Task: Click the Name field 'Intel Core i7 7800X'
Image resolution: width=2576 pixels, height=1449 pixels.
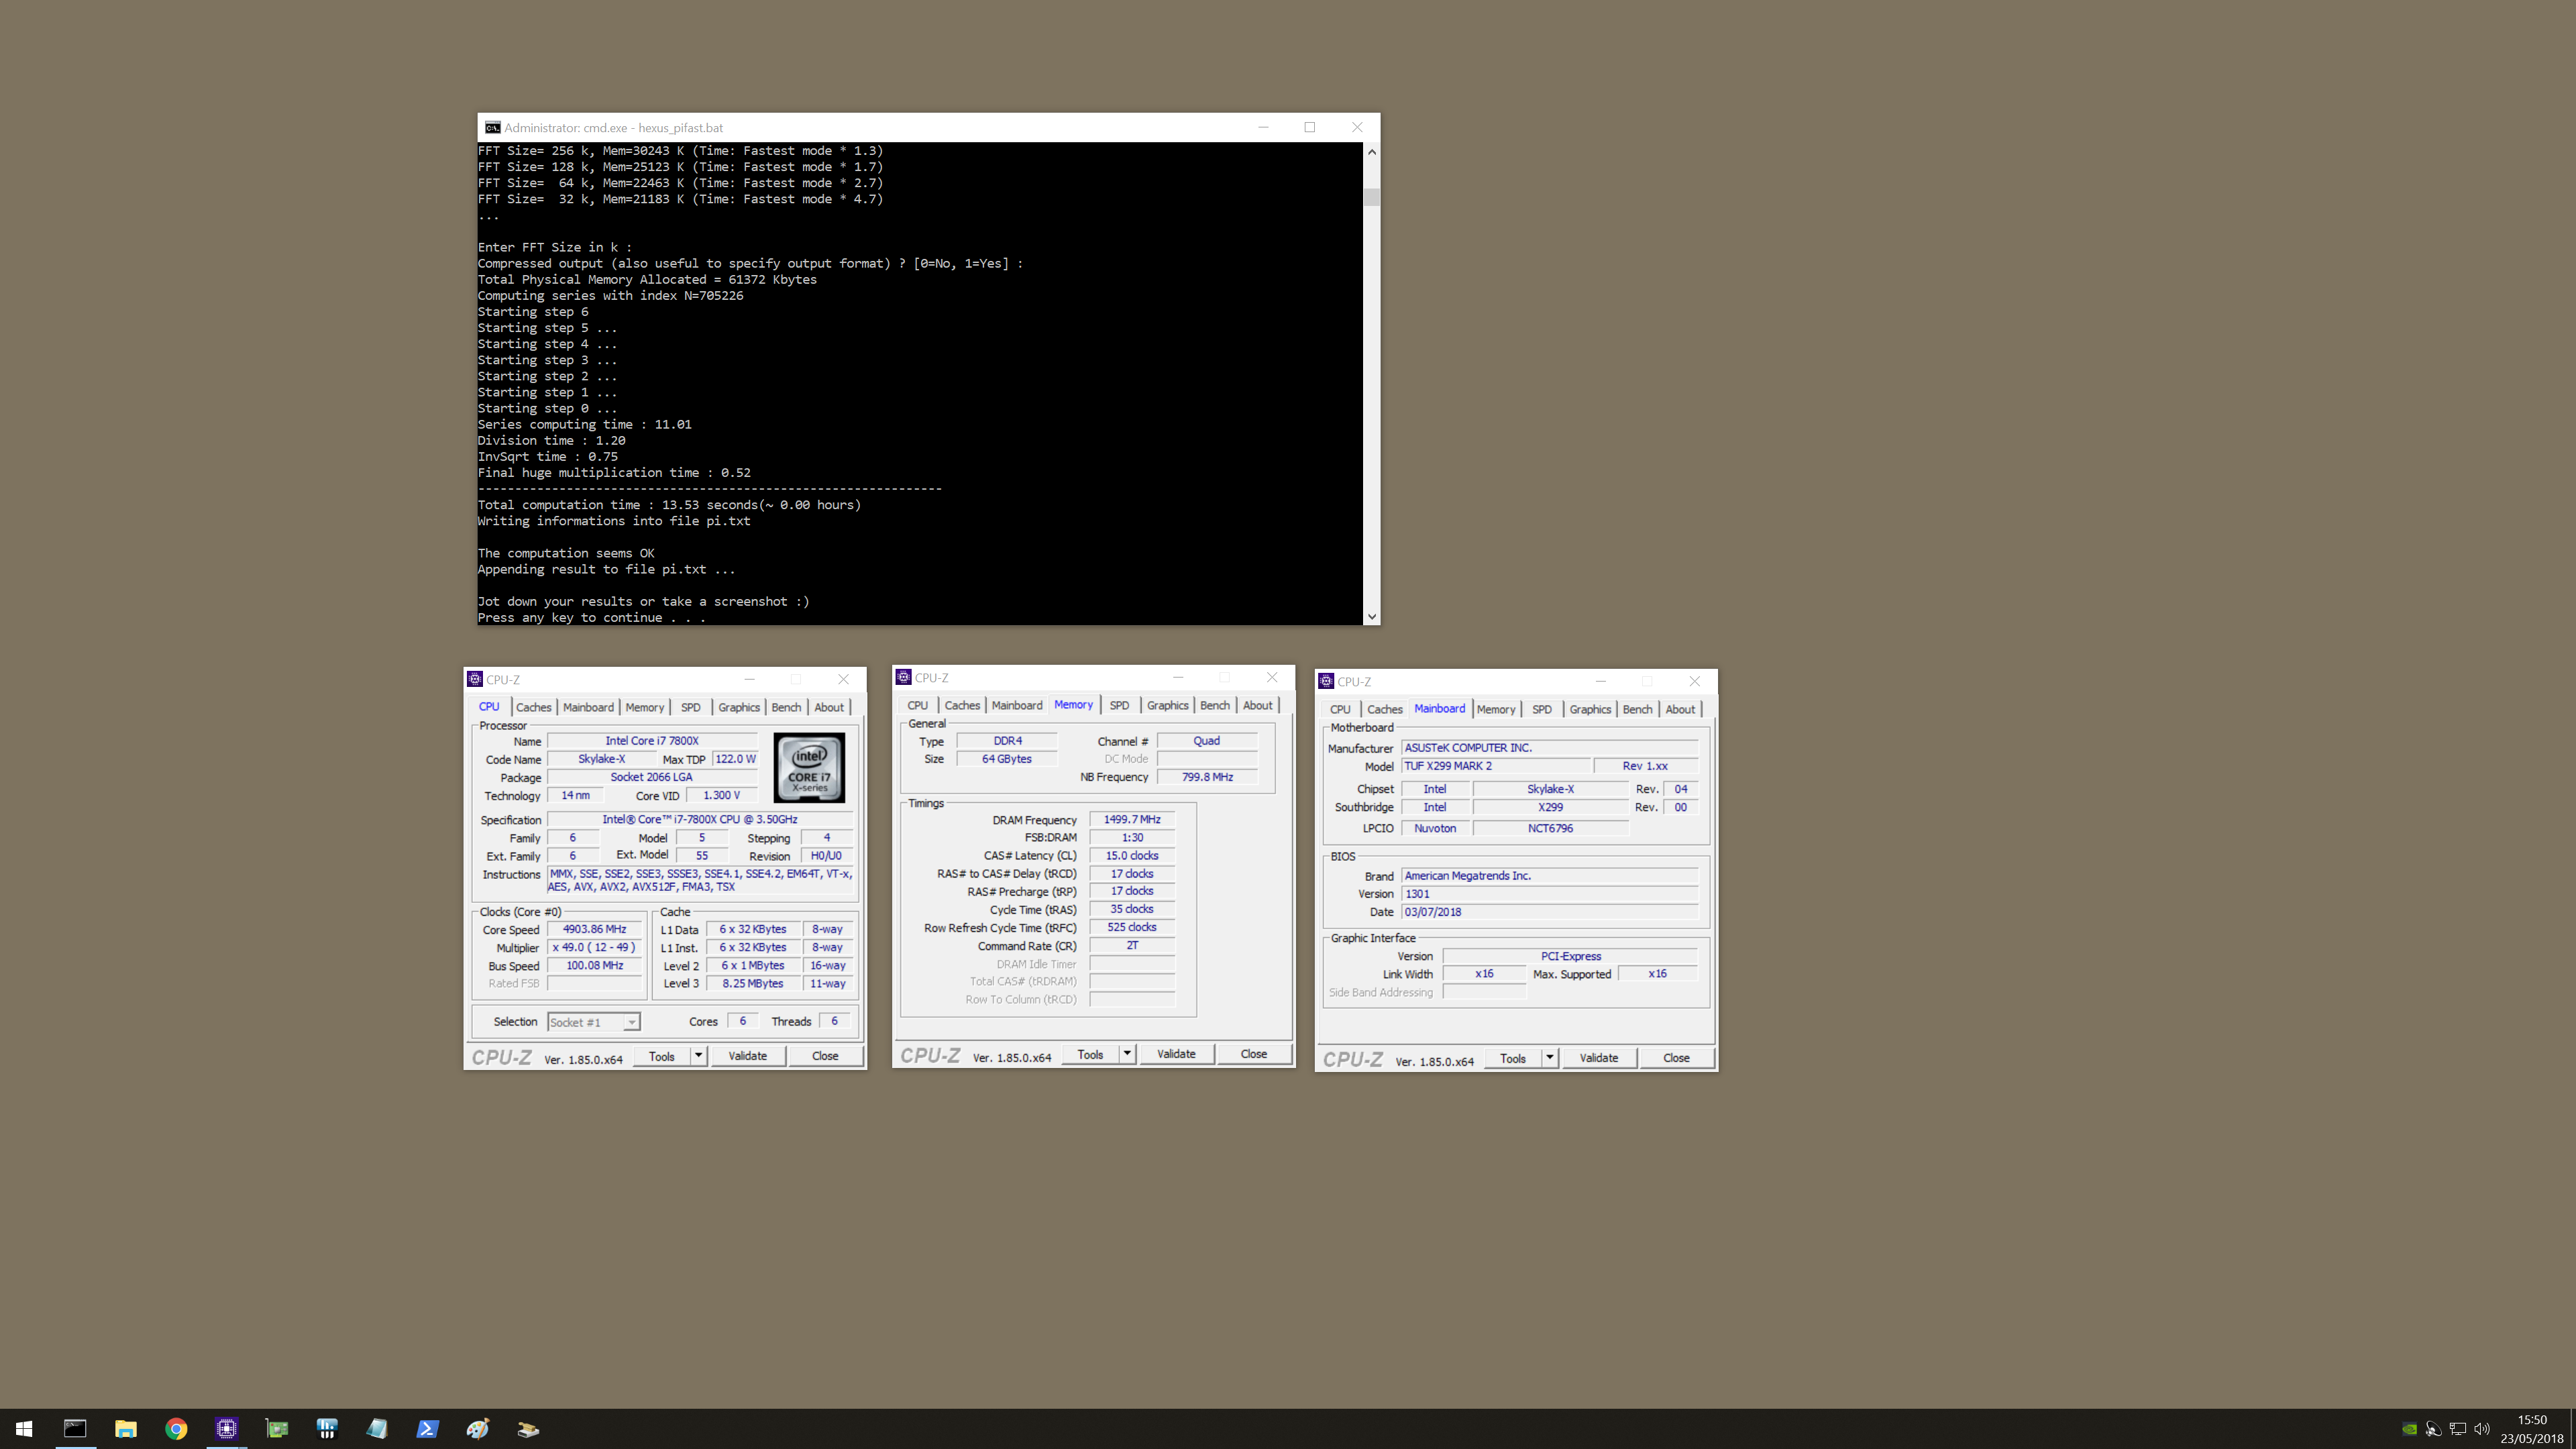Action: [652, 741]
